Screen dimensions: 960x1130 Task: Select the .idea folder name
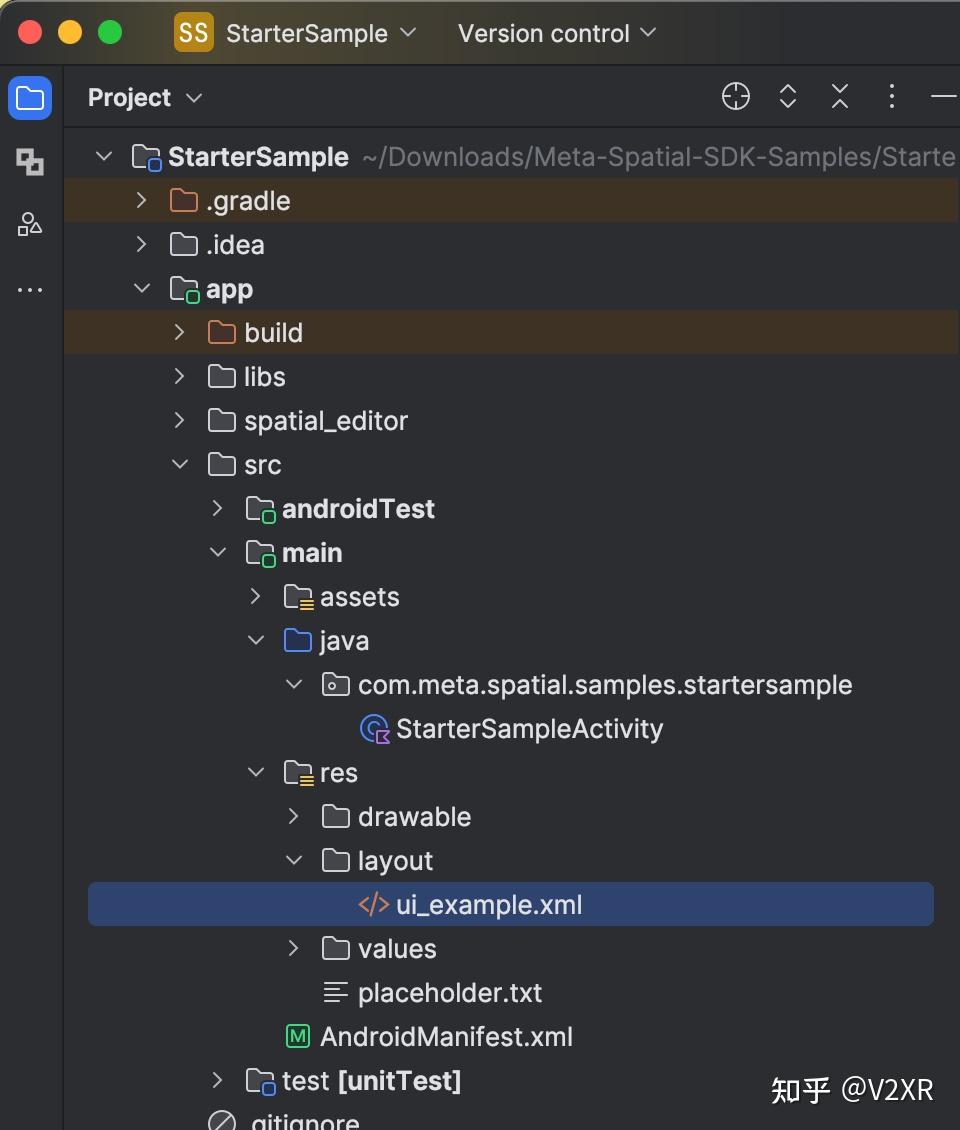click(x=235, y=245)
